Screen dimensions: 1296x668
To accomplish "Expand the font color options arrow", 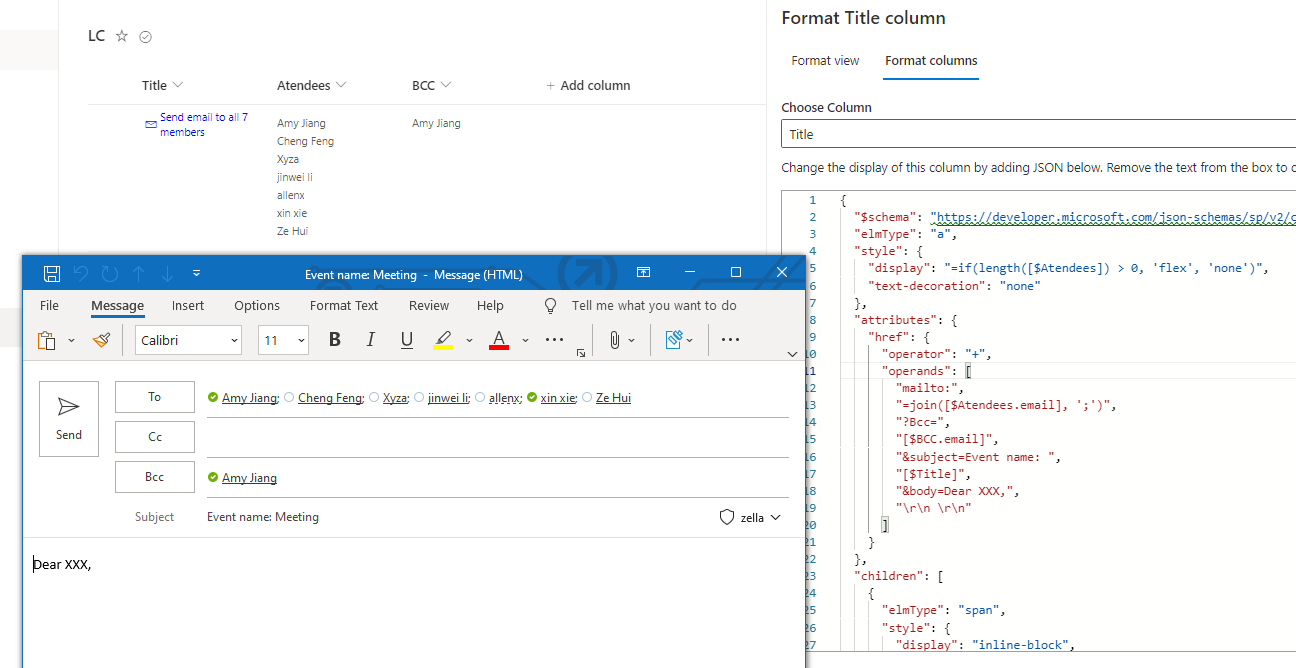I will (x=525, y=341).
